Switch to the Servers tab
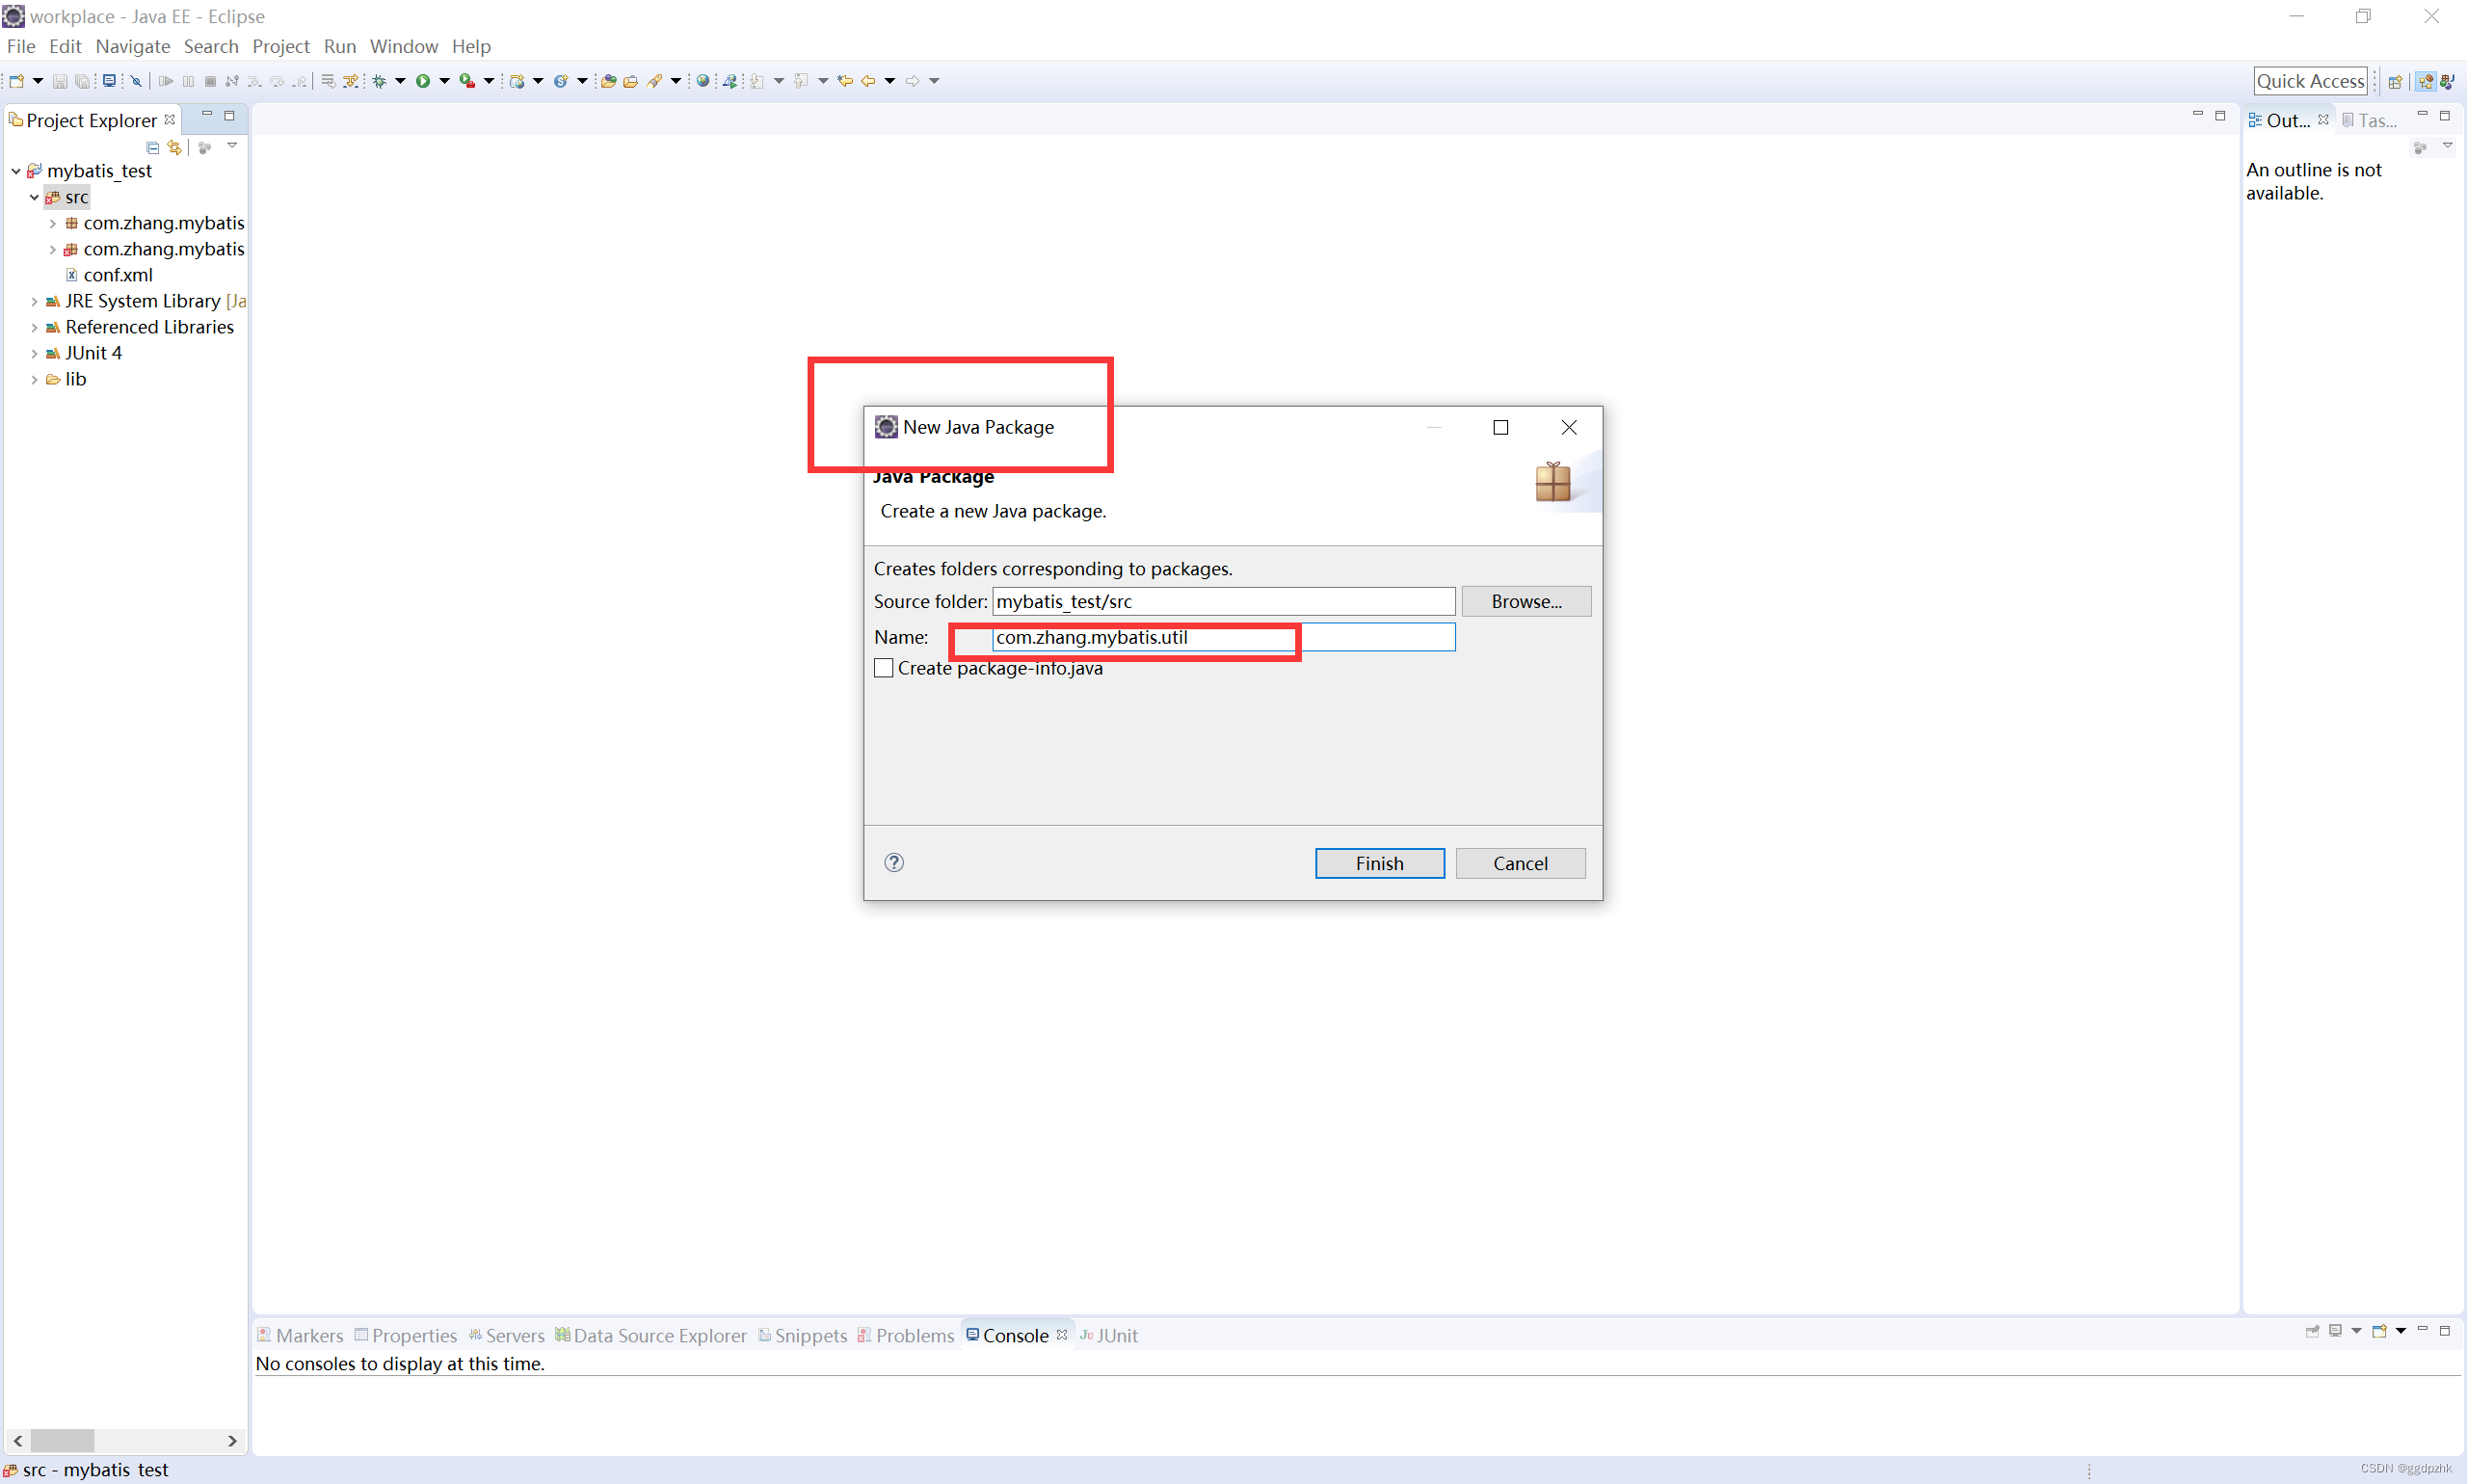 pos(507,1335)
